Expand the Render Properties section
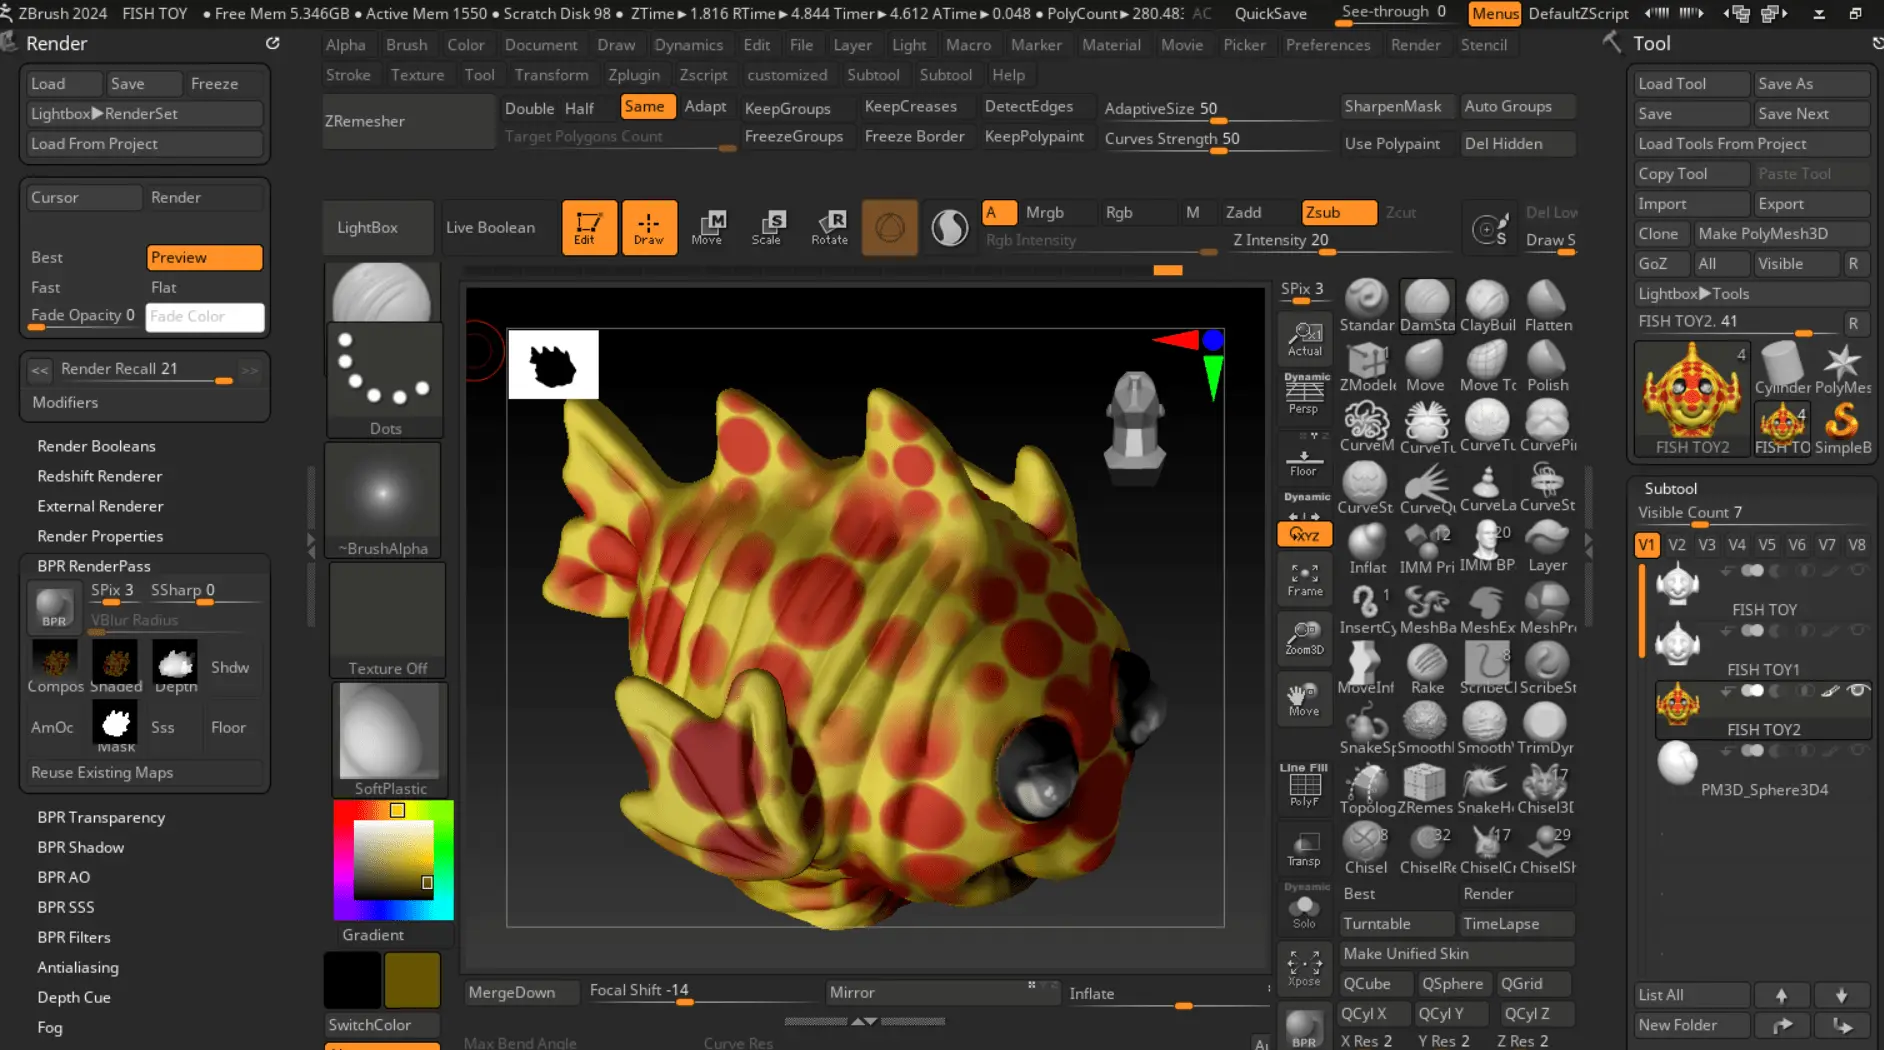 (x=100, y=536)
